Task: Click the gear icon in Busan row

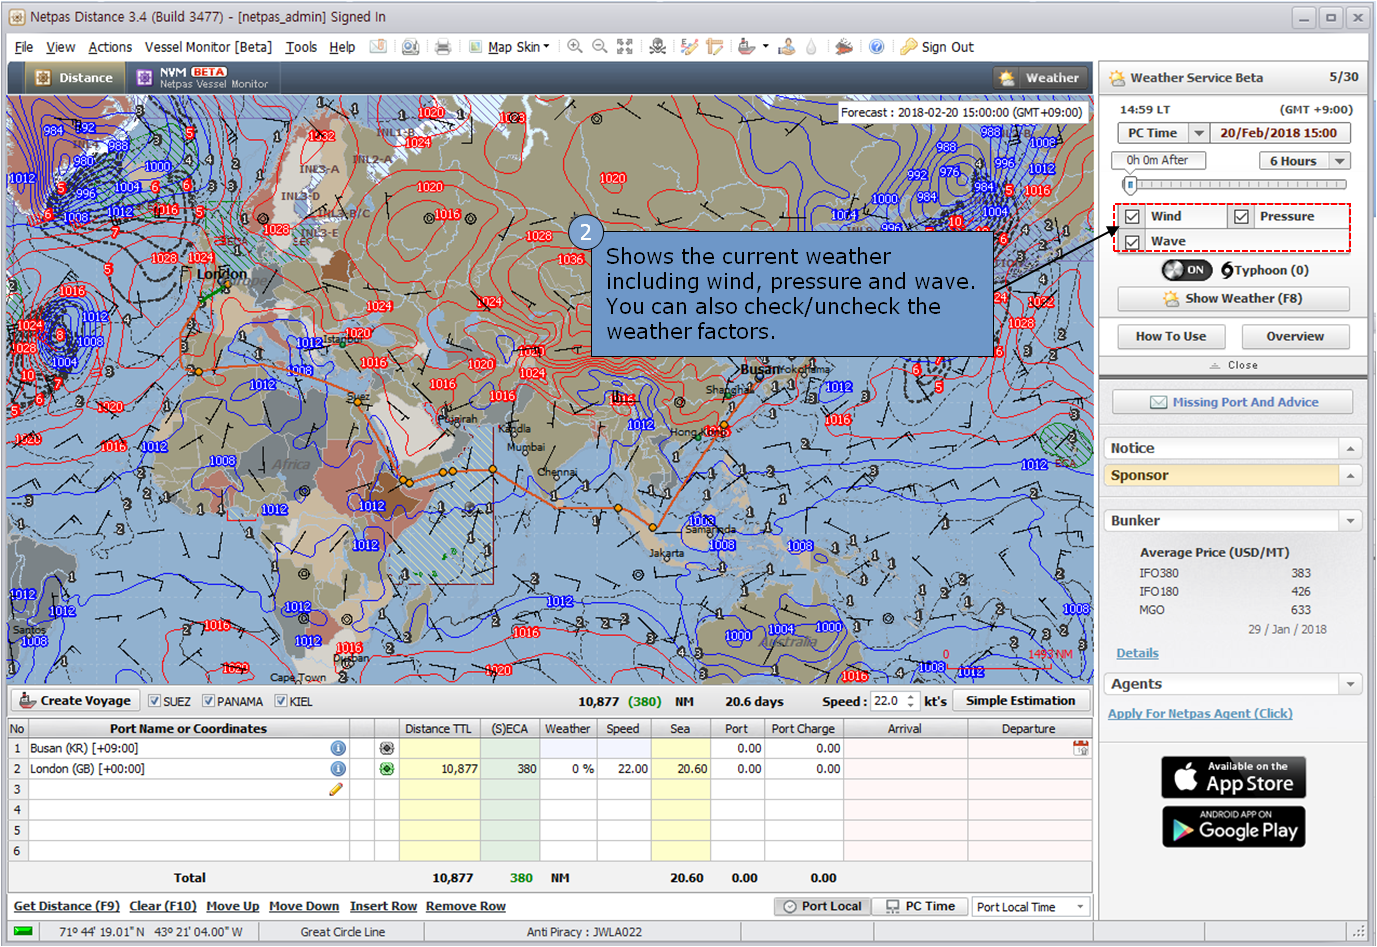Action: [x=387, y=748]
